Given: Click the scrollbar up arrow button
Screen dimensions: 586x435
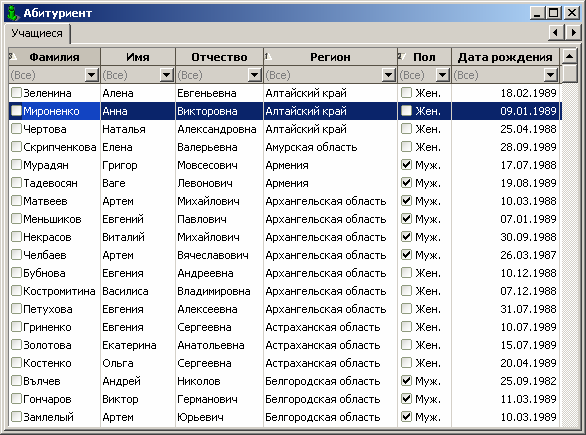Looking at the screenshot, I should pyautogui.click(x=570, y=56).
